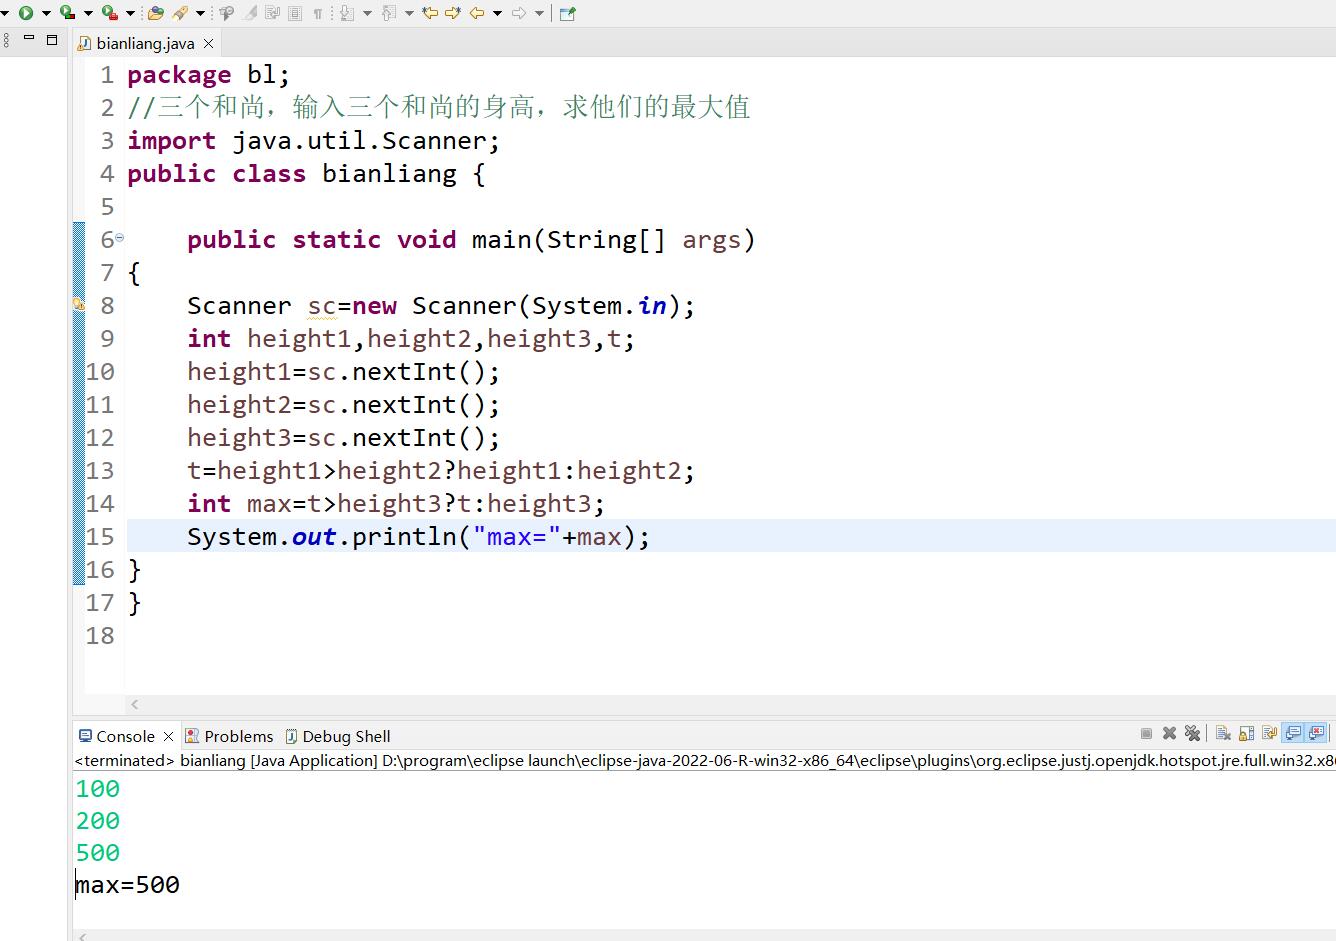Run bianliang with the green Run button
Screen dimensions: 1336x941
click(x=25, y=13)
